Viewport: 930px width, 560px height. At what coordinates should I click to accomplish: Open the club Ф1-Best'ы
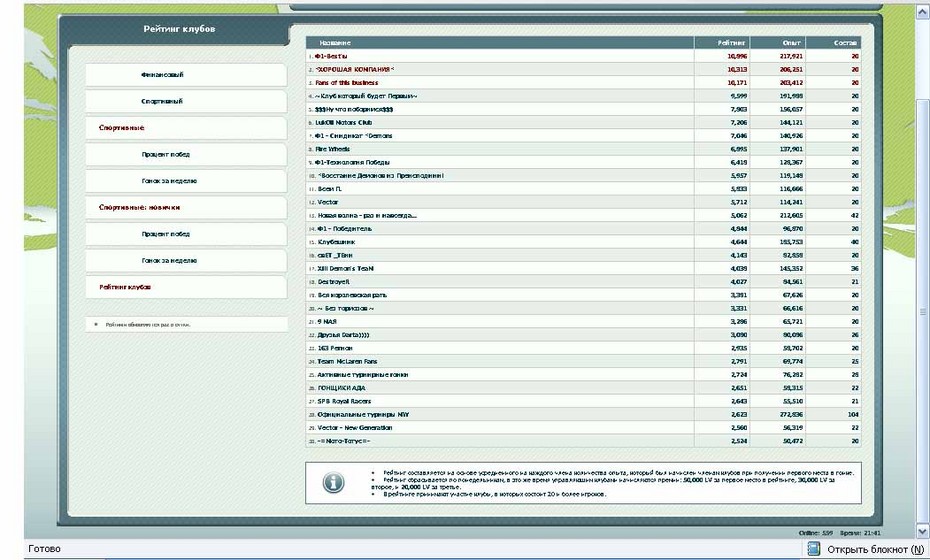(331, 56)
